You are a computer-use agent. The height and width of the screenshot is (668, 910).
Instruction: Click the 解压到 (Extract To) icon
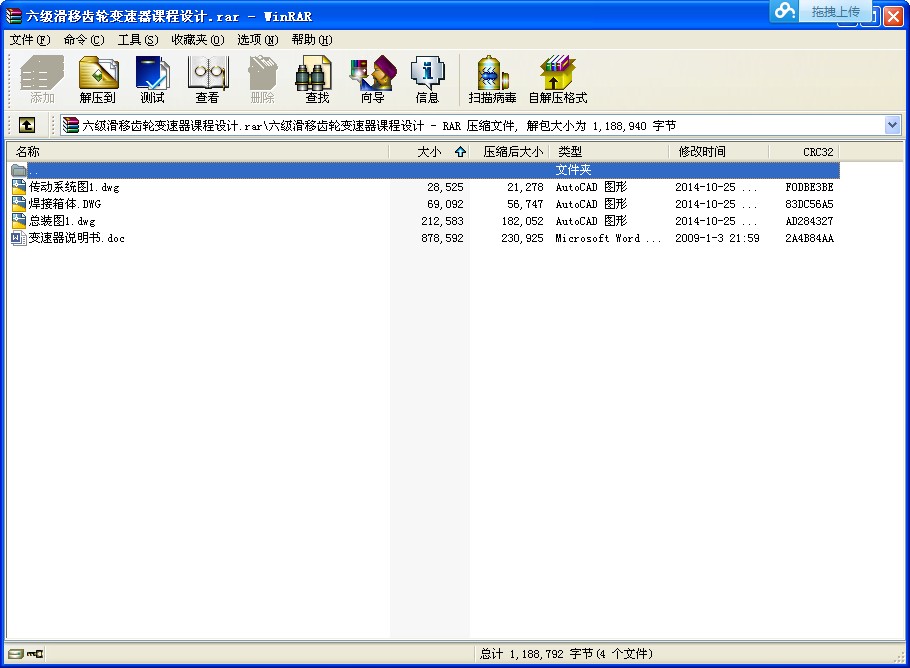[x=98, y=80]
